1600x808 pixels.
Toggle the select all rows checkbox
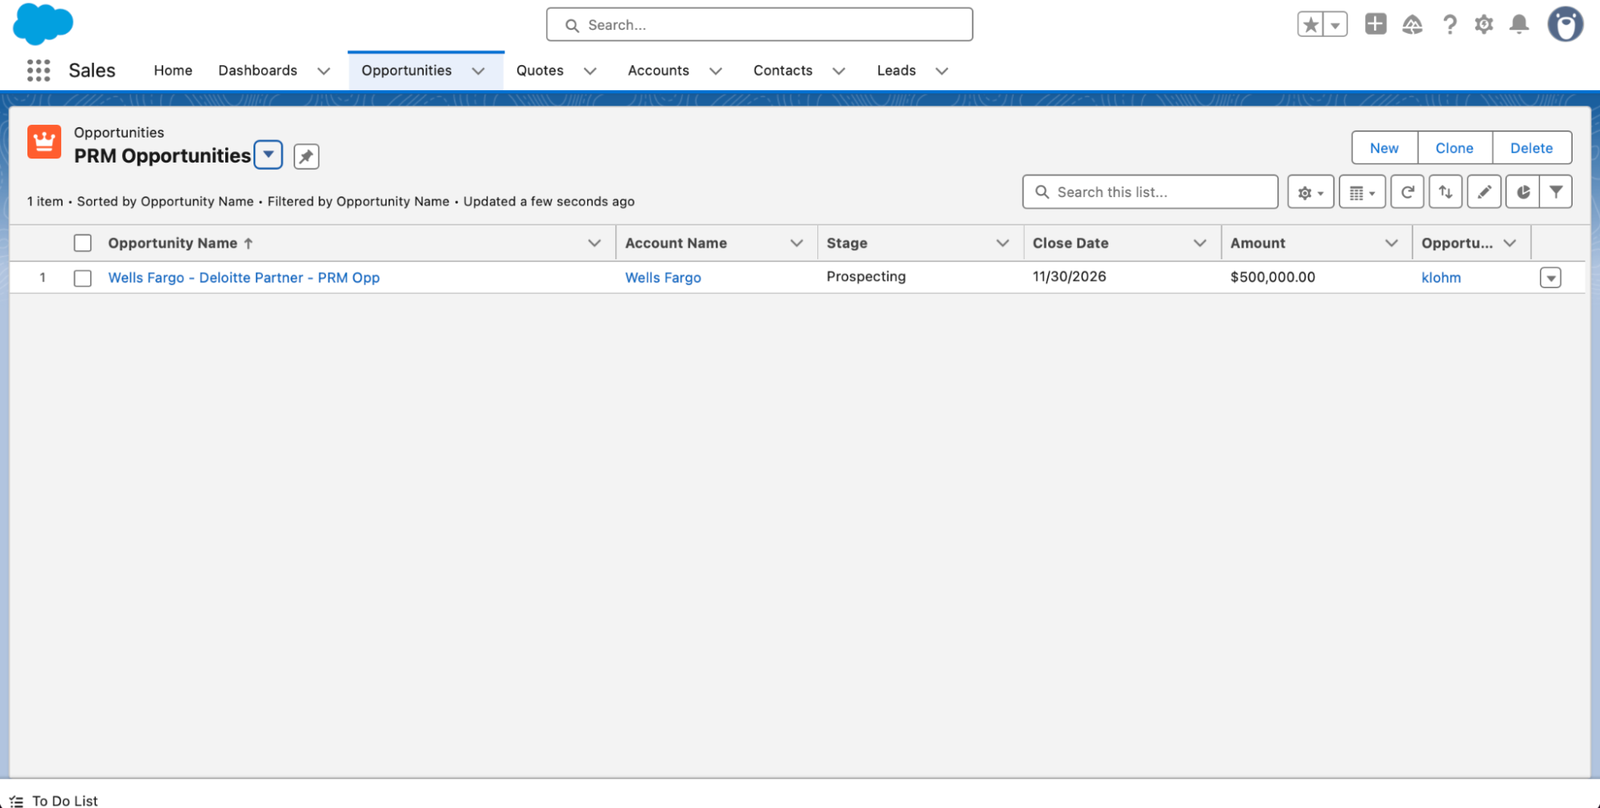tap(83, 243)
